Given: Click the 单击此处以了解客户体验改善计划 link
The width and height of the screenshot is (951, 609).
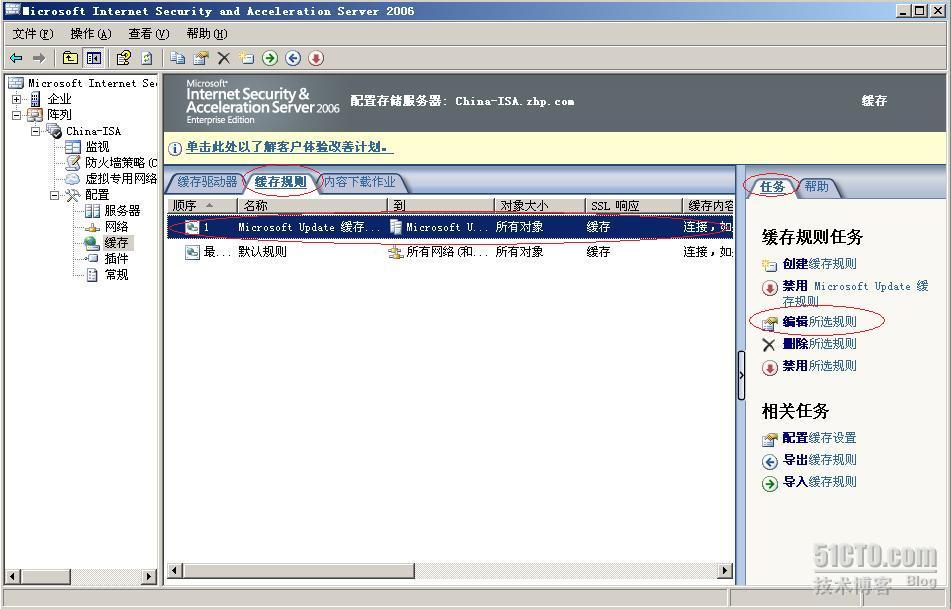Looking at the screenshot, I should coord(289,147).
